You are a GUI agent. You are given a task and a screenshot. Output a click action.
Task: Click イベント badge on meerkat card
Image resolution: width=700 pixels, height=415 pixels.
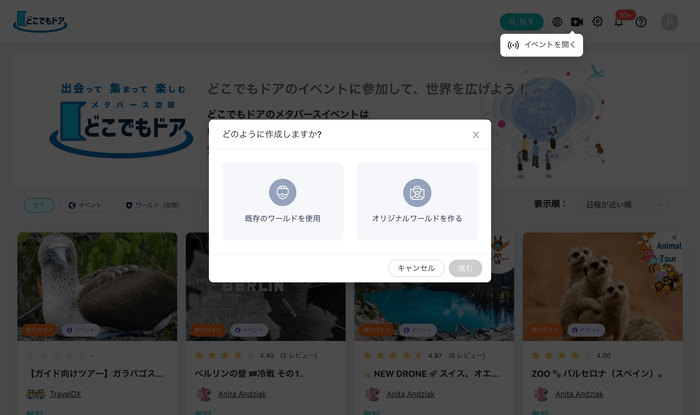click(586, 330)
